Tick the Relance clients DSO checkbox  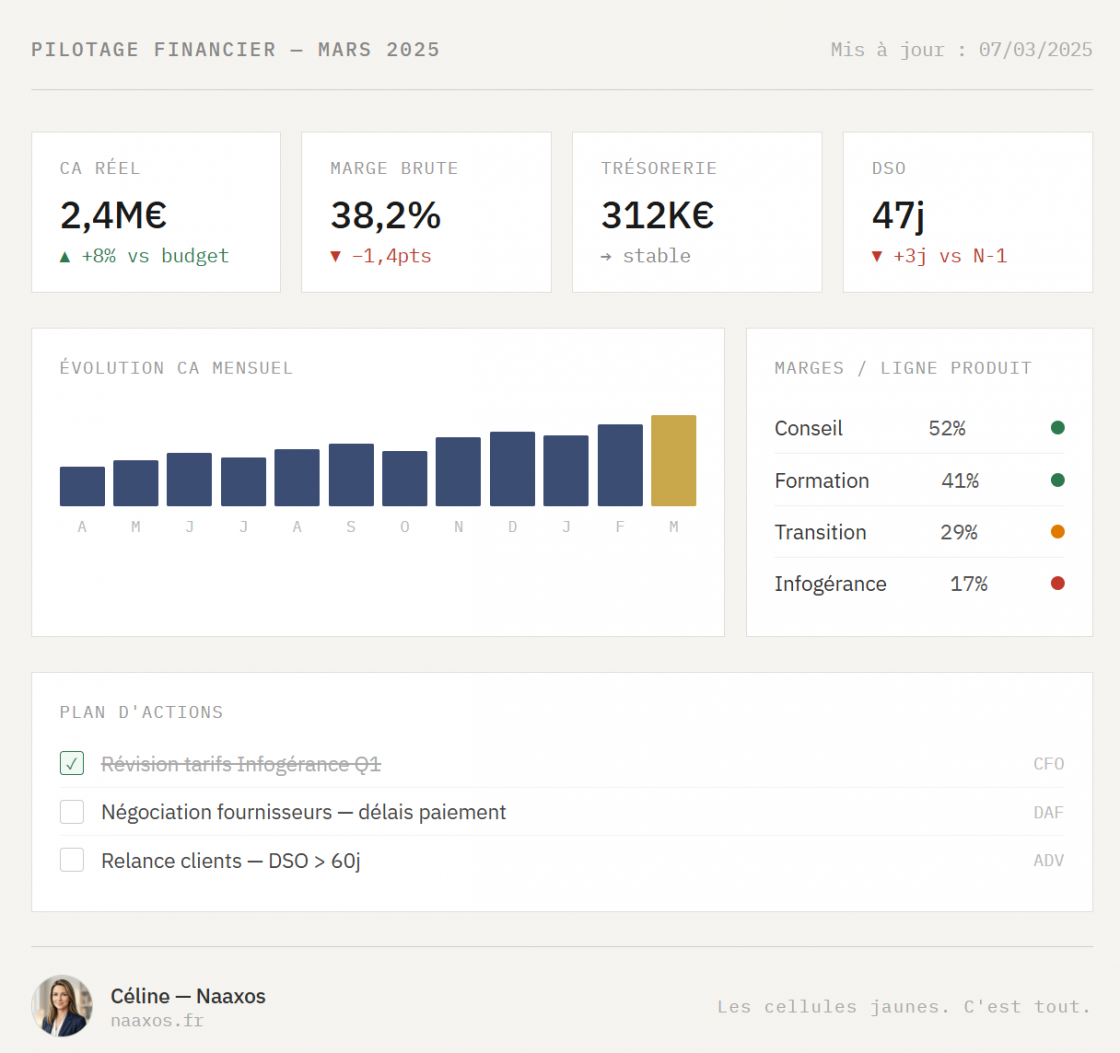(72, 860)
